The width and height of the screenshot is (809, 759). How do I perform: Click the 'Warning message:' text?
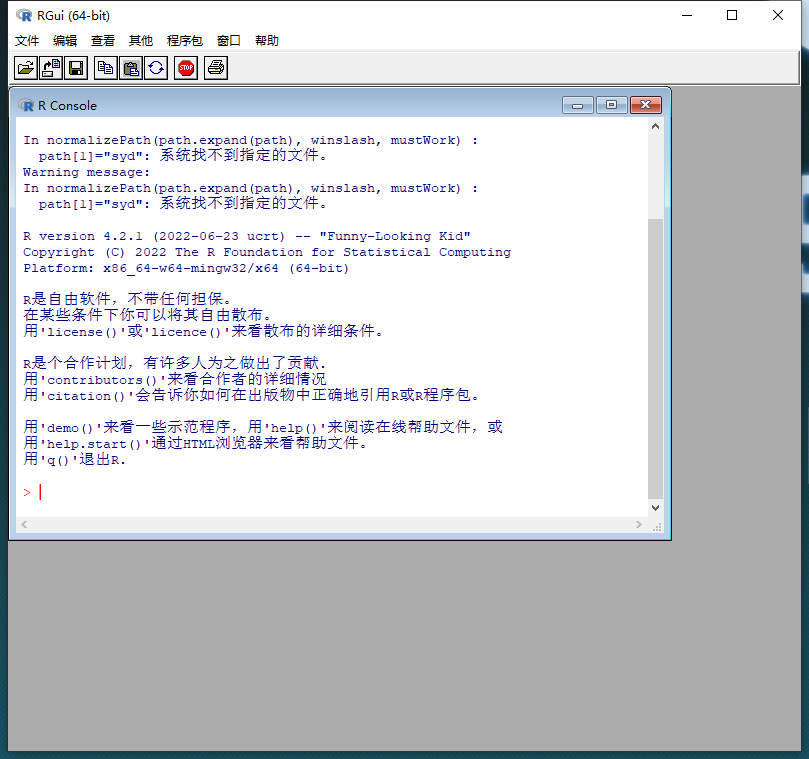point(86,172)
